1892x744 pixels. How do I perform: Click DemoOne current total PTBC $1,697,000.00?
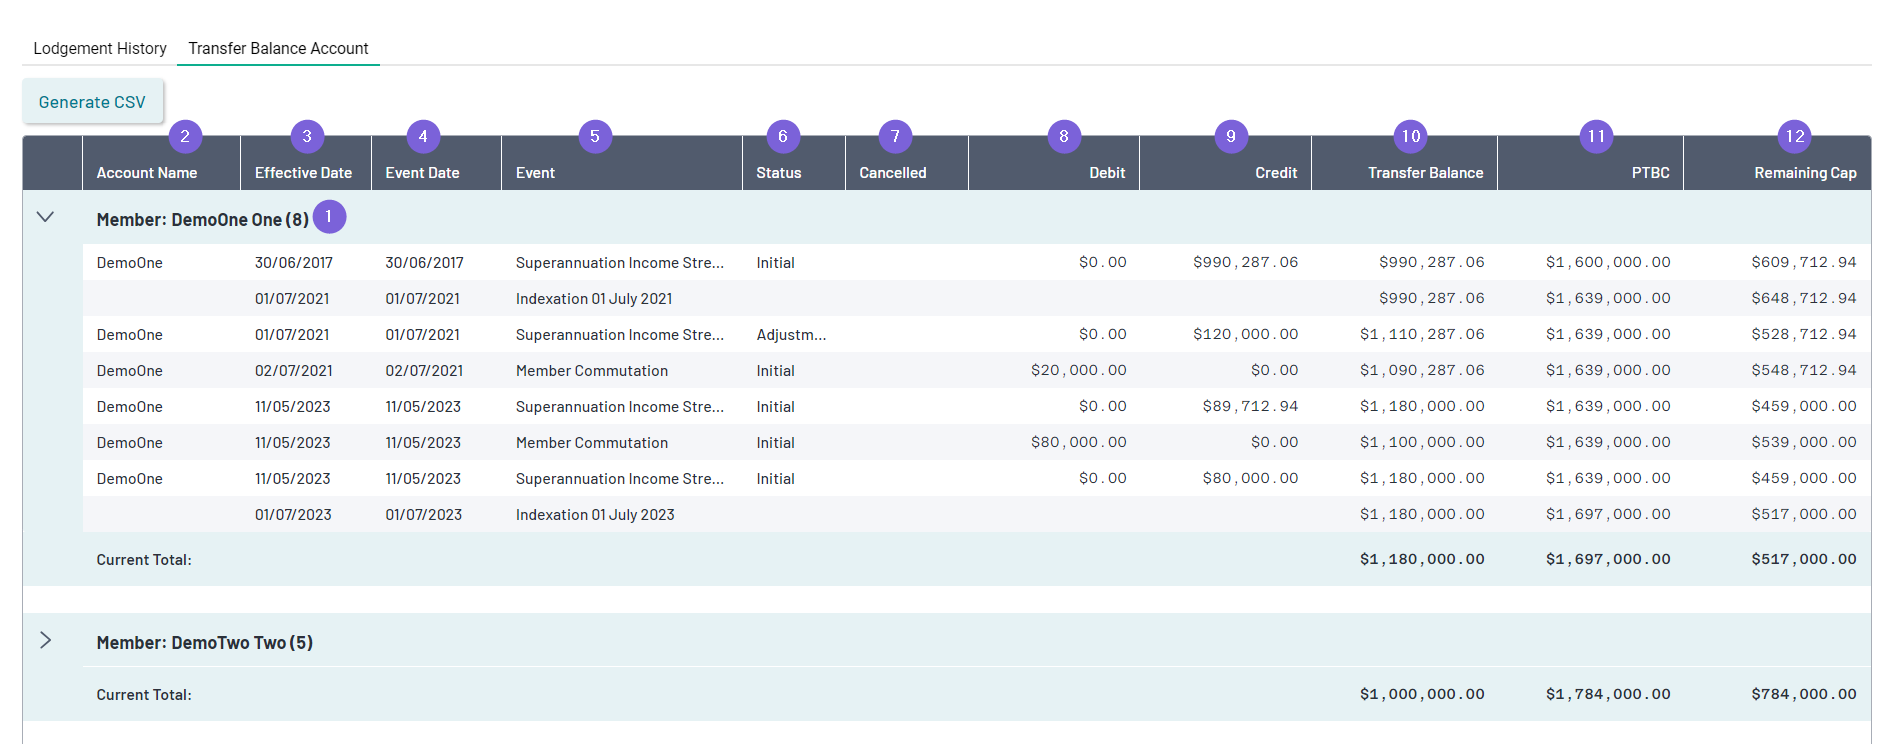1608,559
